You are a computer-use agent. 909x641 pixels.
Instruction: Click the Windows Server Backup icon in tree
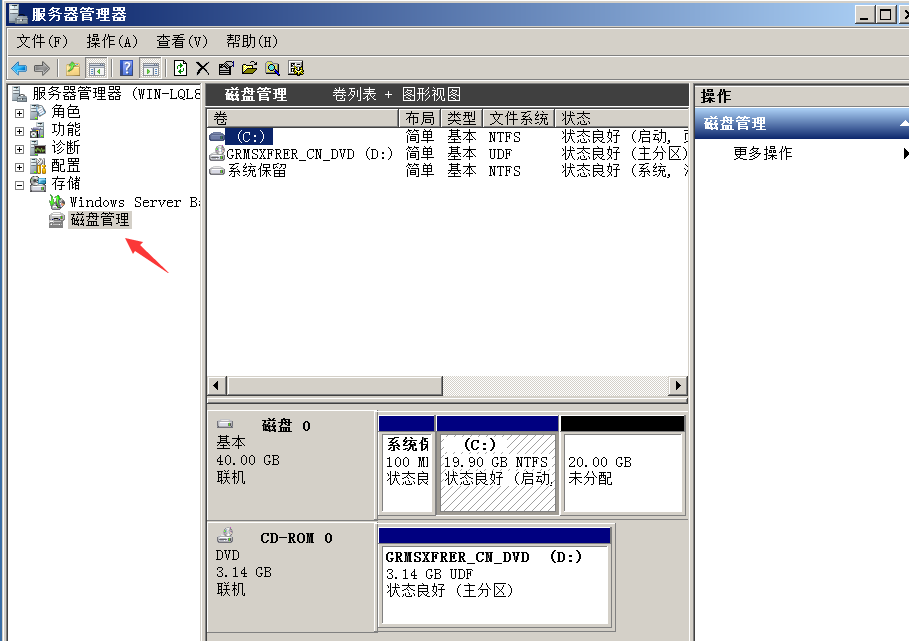click(56, 202)
